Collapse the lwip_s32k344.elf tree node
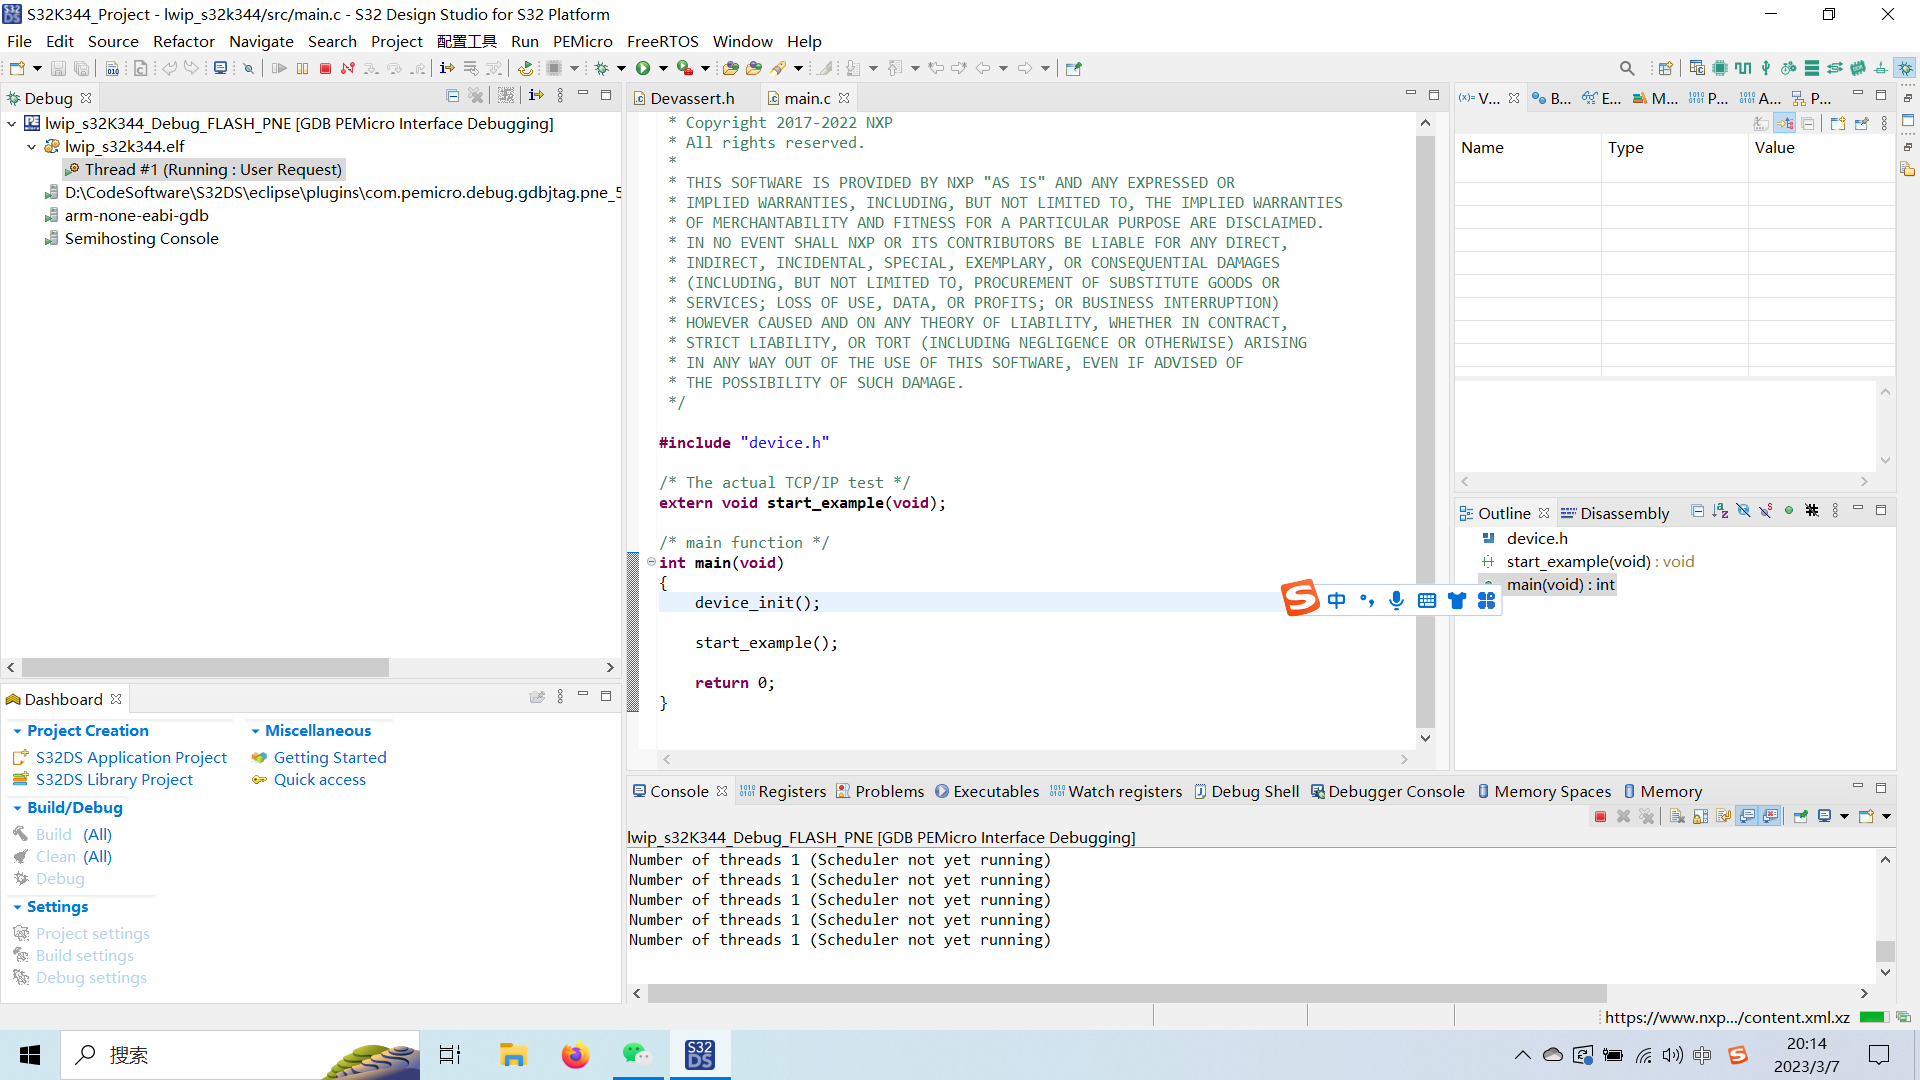This screenshot has width=1920, height=1080. click(x=32, y=146)
